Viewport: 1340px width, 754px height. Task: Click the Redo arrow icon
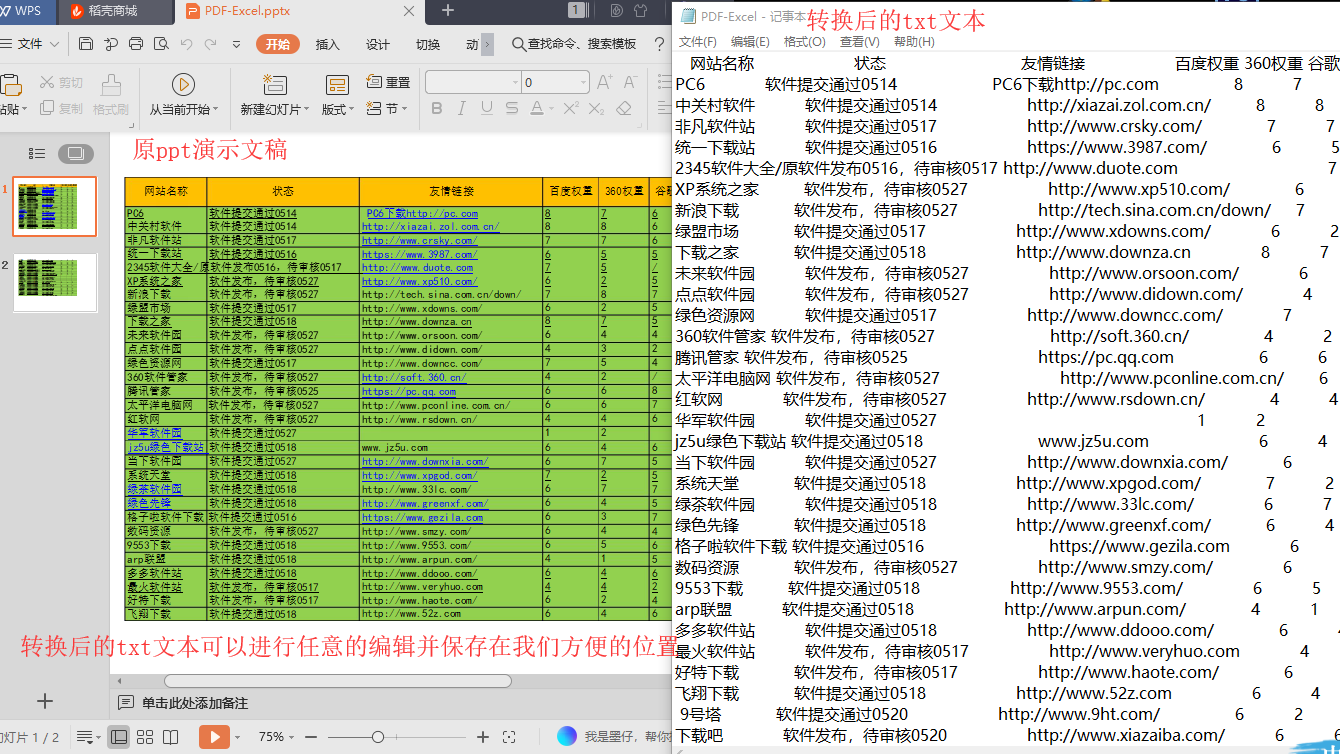(x=211, y=44)
